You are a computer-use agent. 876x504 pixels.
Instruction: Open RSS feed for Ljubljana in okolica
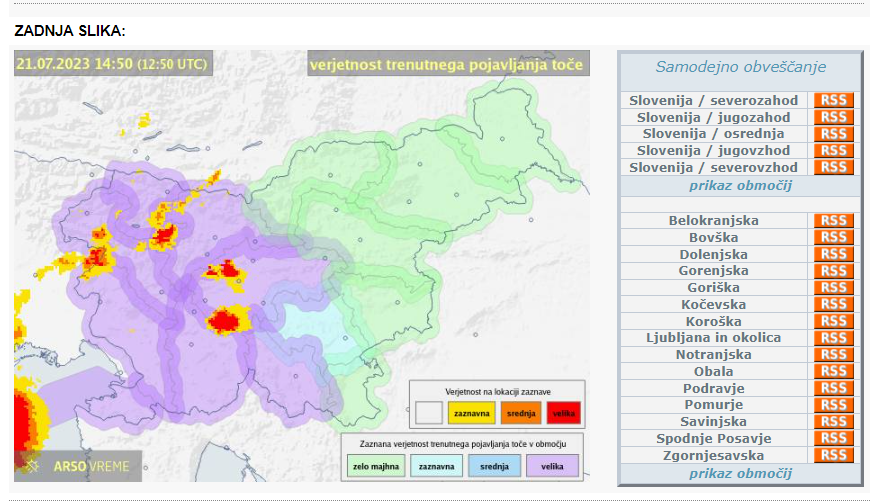pyautogui.click(x=834, y=338)
